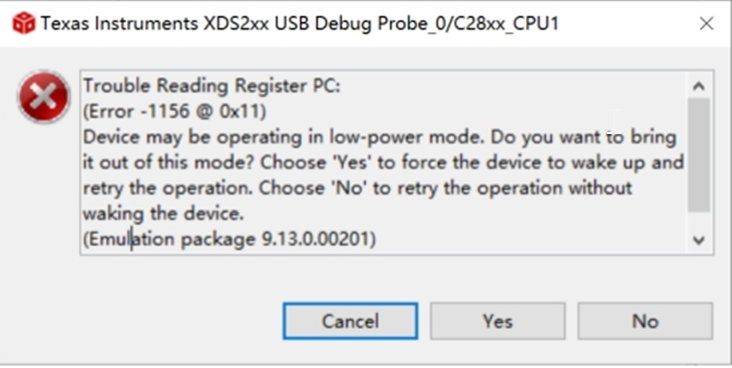
Task: Click the red error cross icon
Action: 43,97
